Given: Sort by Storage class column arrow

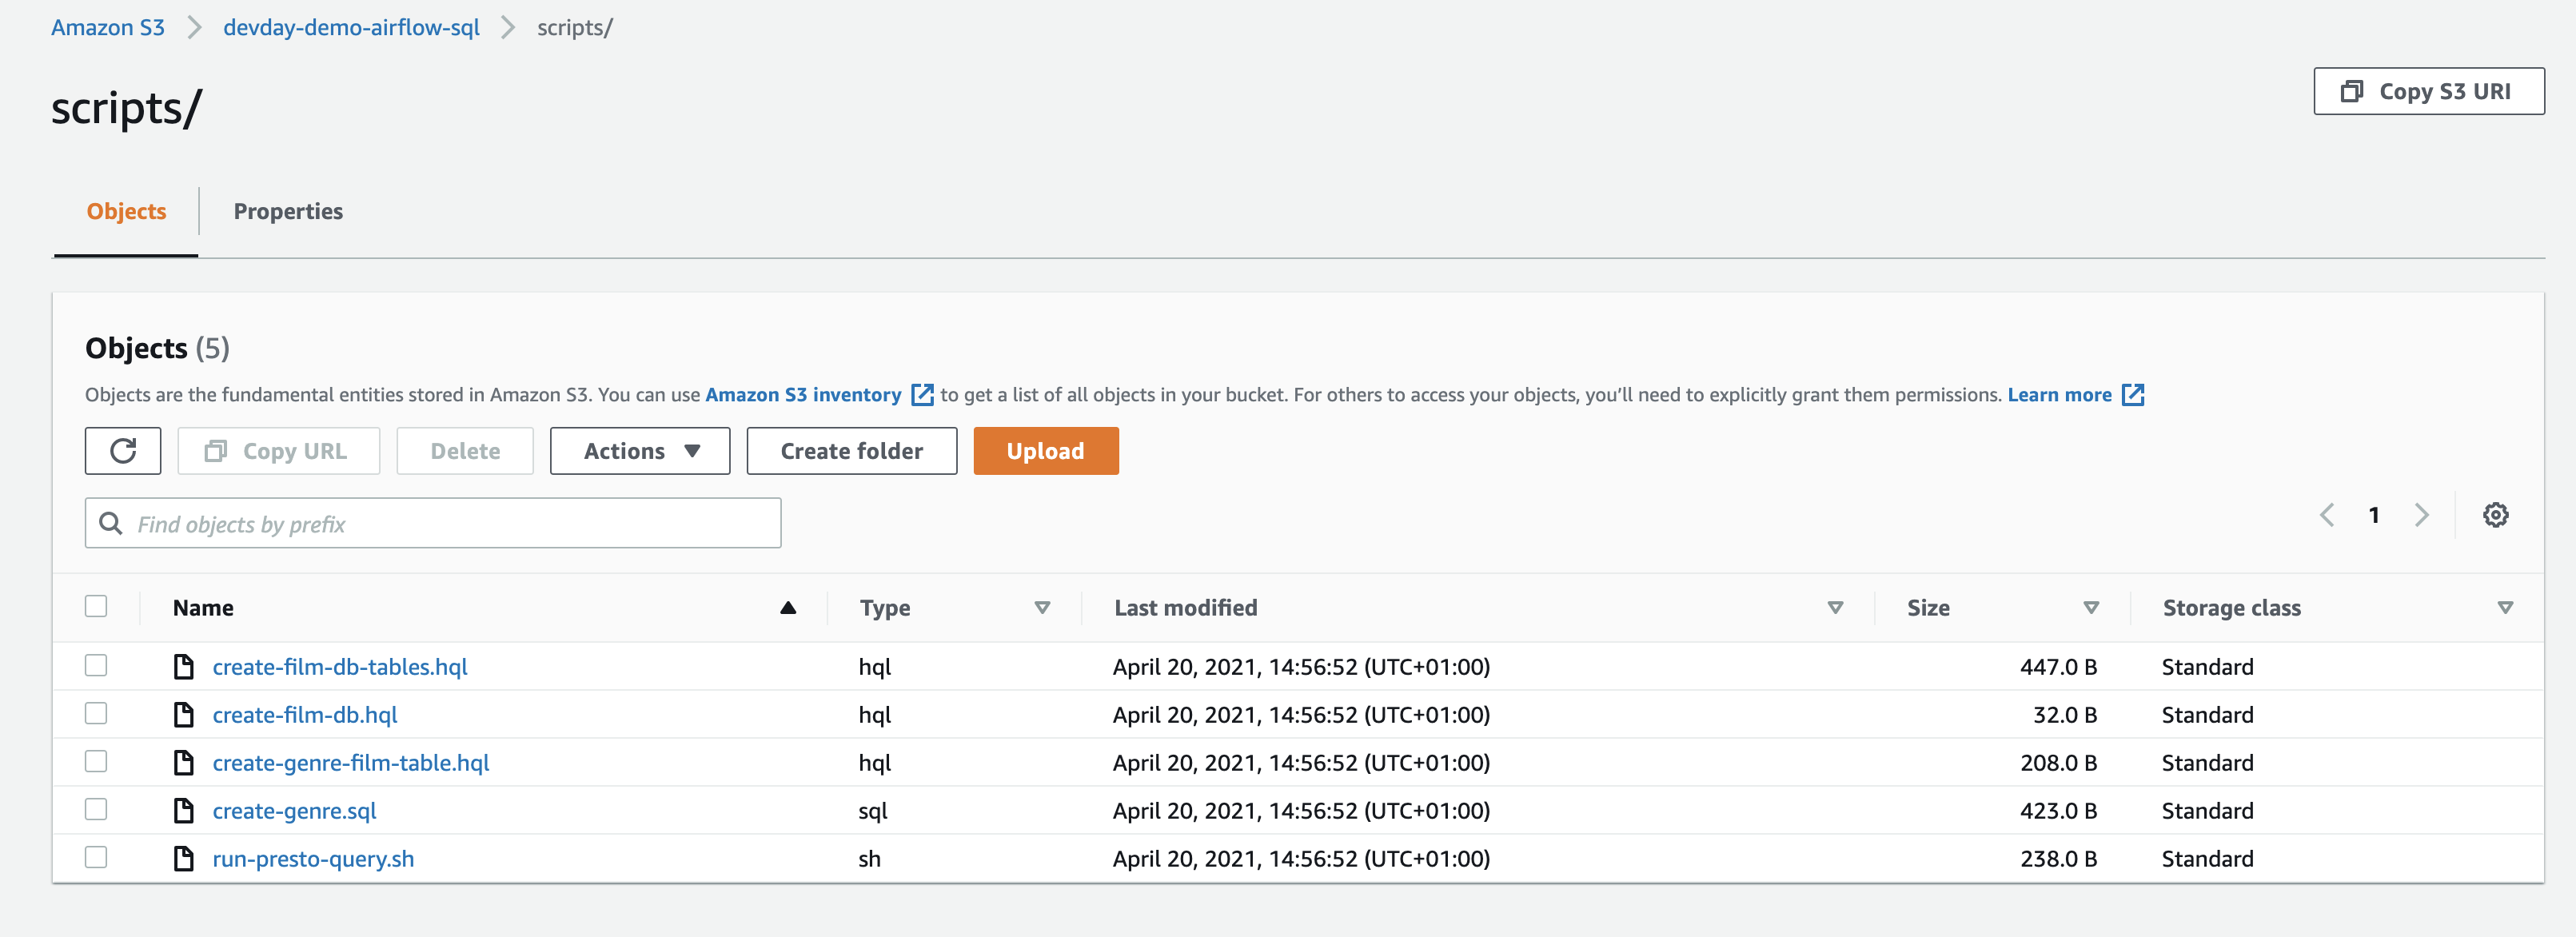Looking at the screenshot, I should (x=2505, y=608).
